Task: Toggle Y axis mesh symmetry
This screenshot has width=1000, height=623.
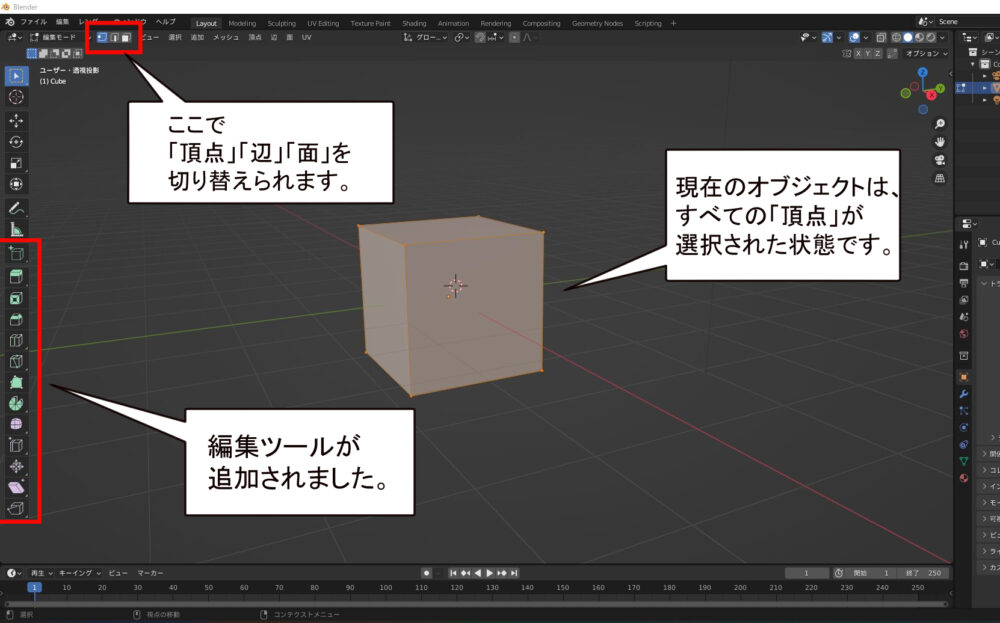Action: [868, 54]
